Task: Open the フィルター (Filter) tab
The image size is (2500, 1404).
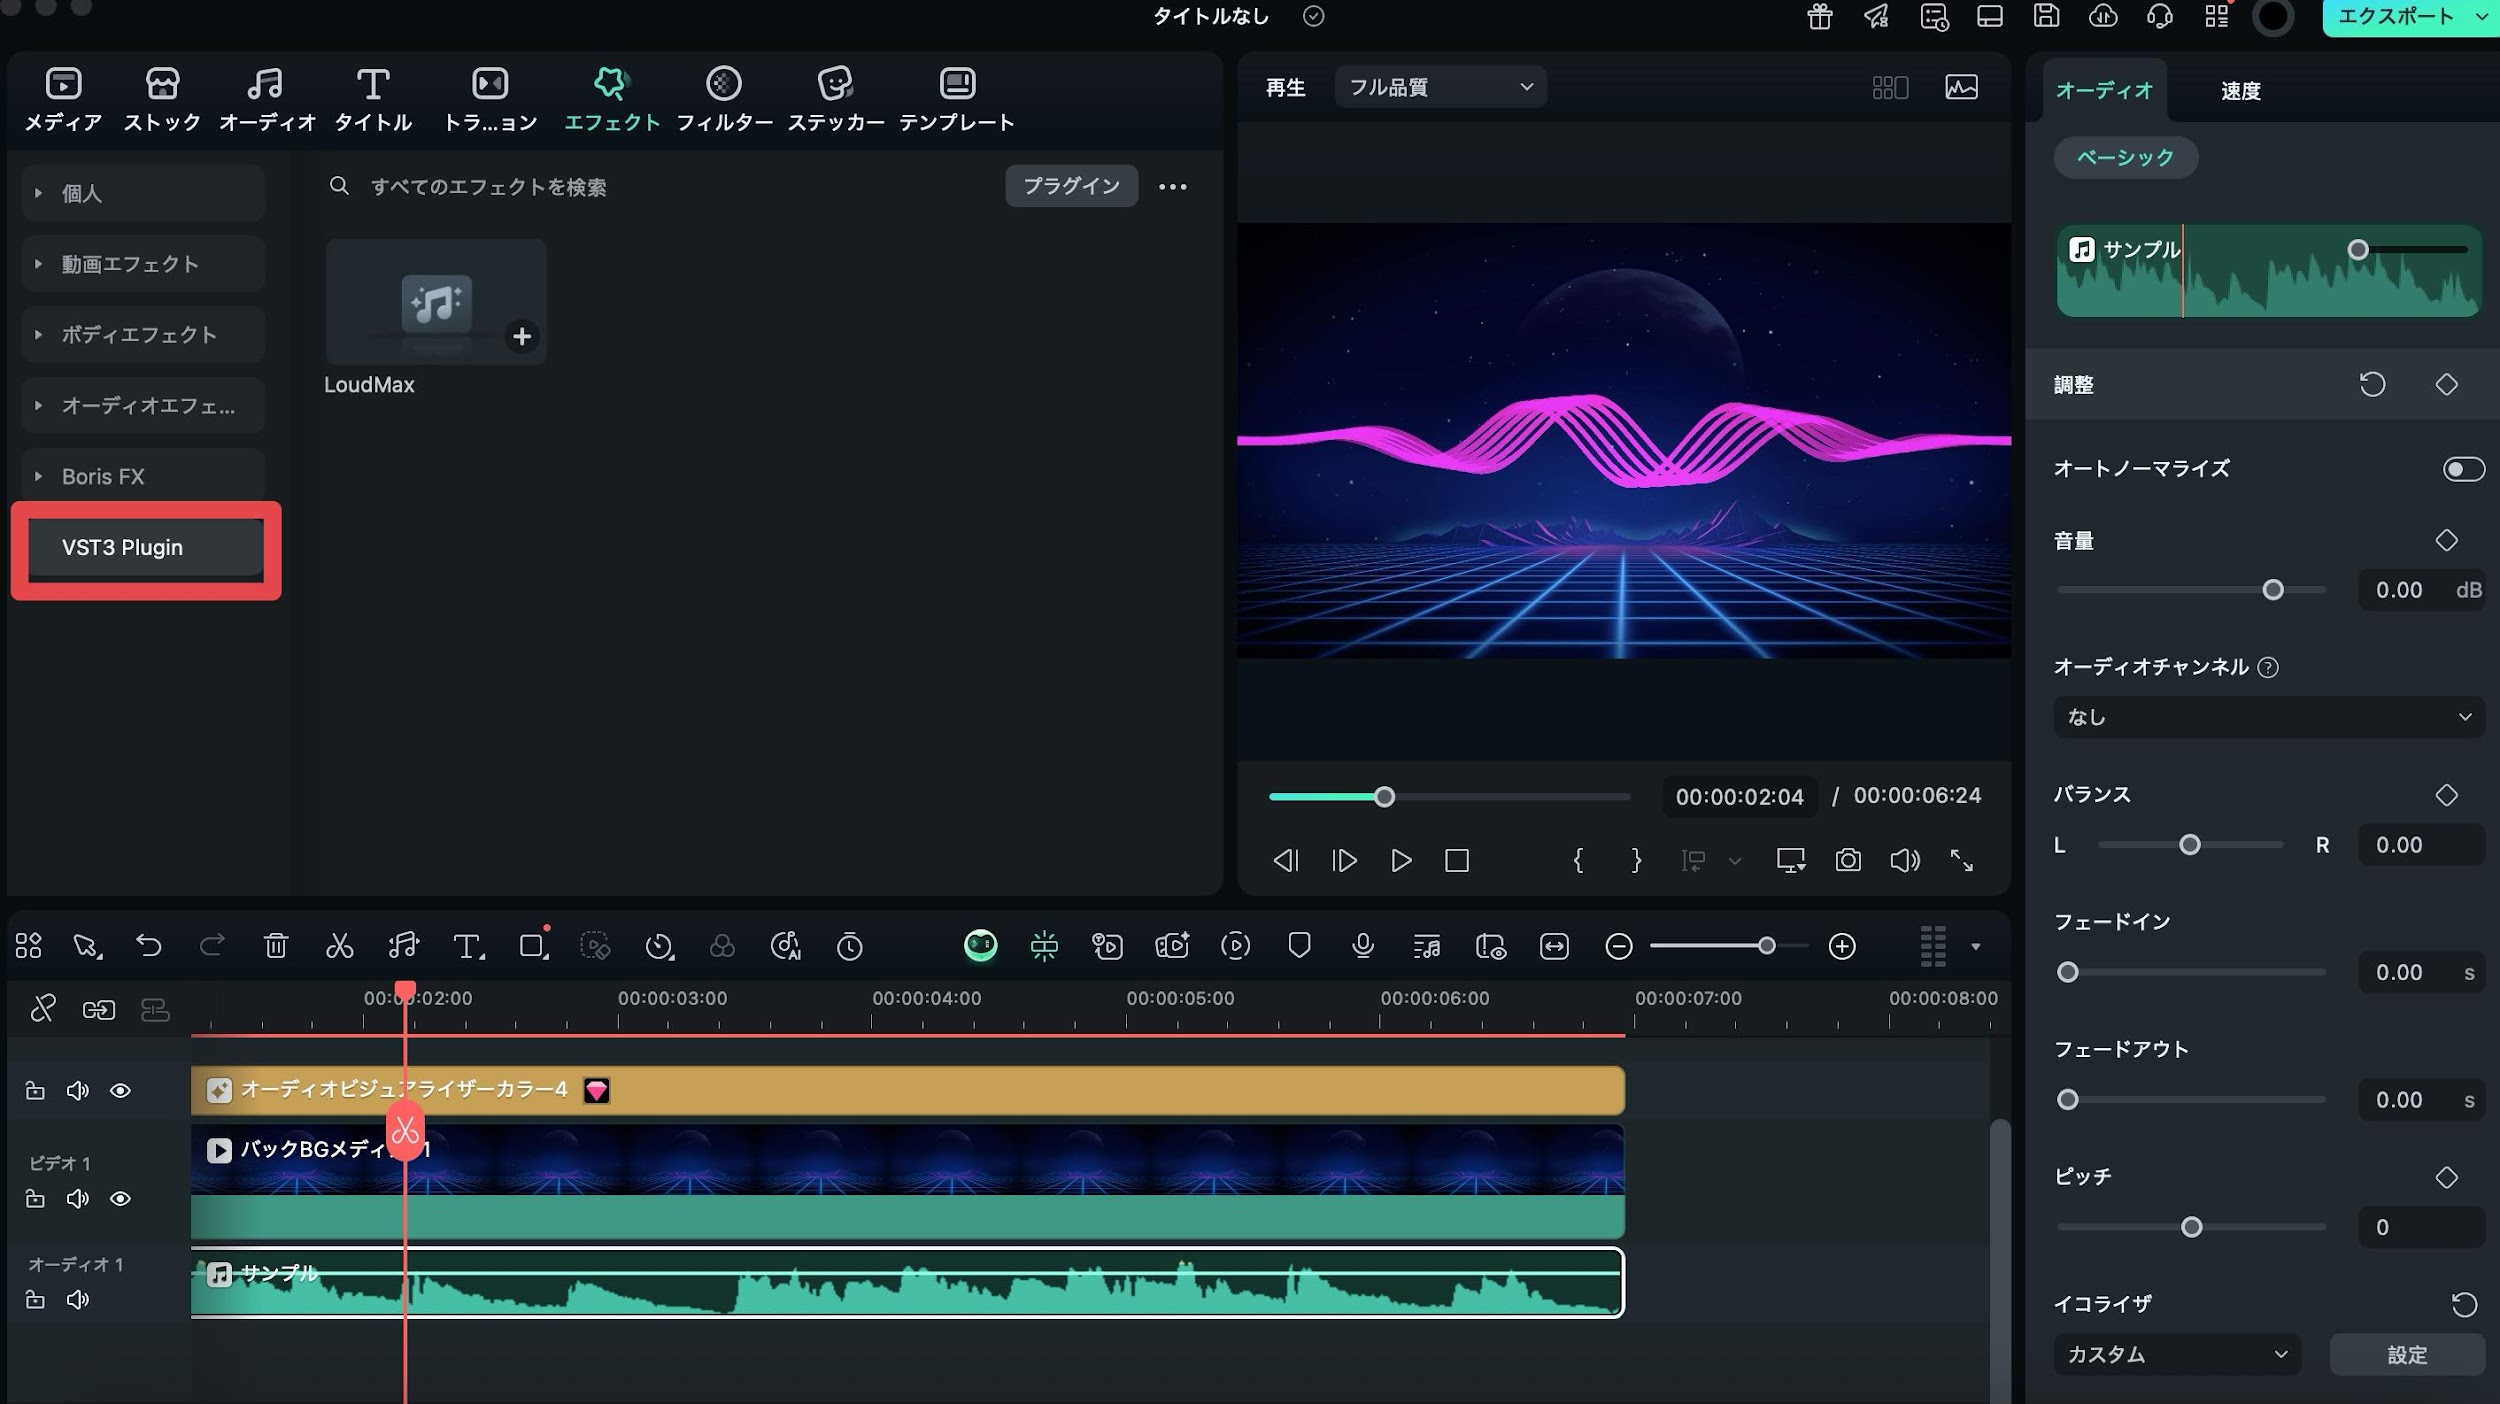Action: [724, 98]
